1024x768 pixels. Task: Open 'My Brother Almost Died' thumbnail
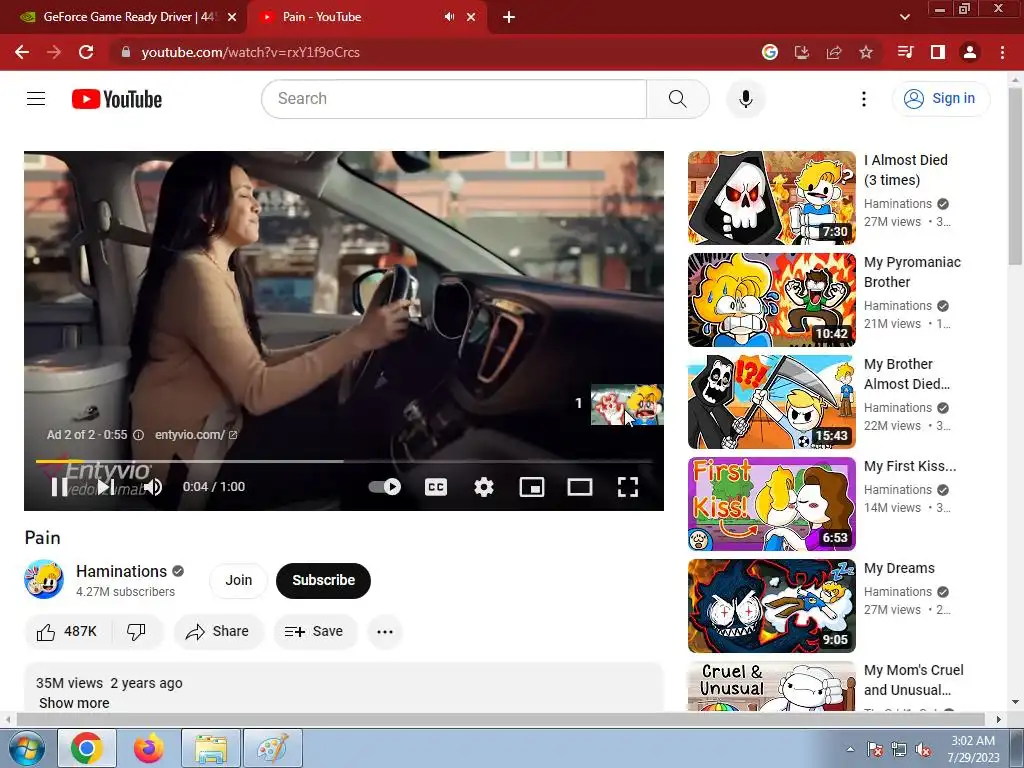(x=771, y=402)
